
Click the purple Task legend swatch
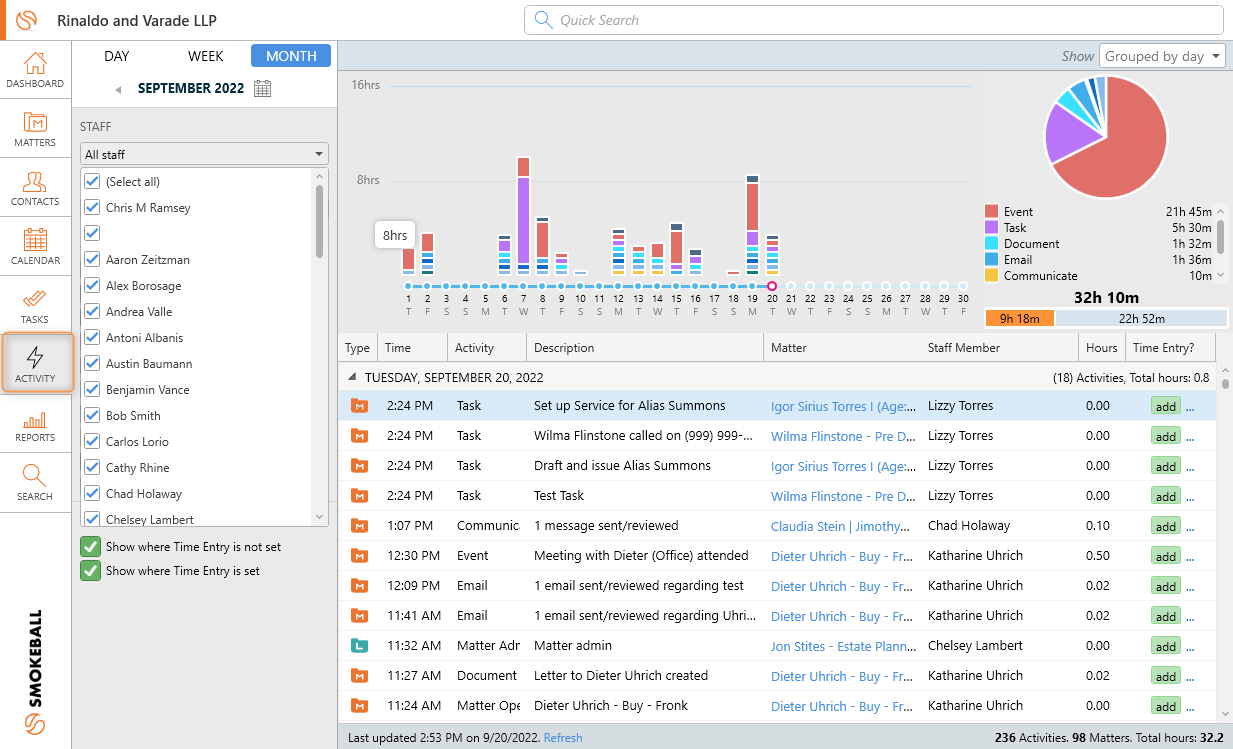pyautogui.click(x=991, y=228)
